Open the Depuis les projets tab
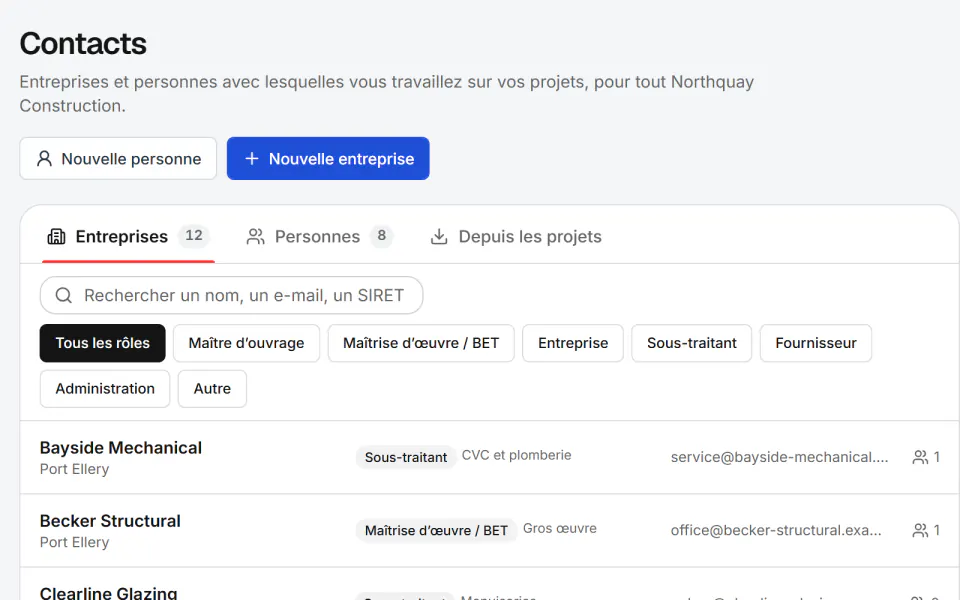The image size is (960, 600). pos(516,236)
